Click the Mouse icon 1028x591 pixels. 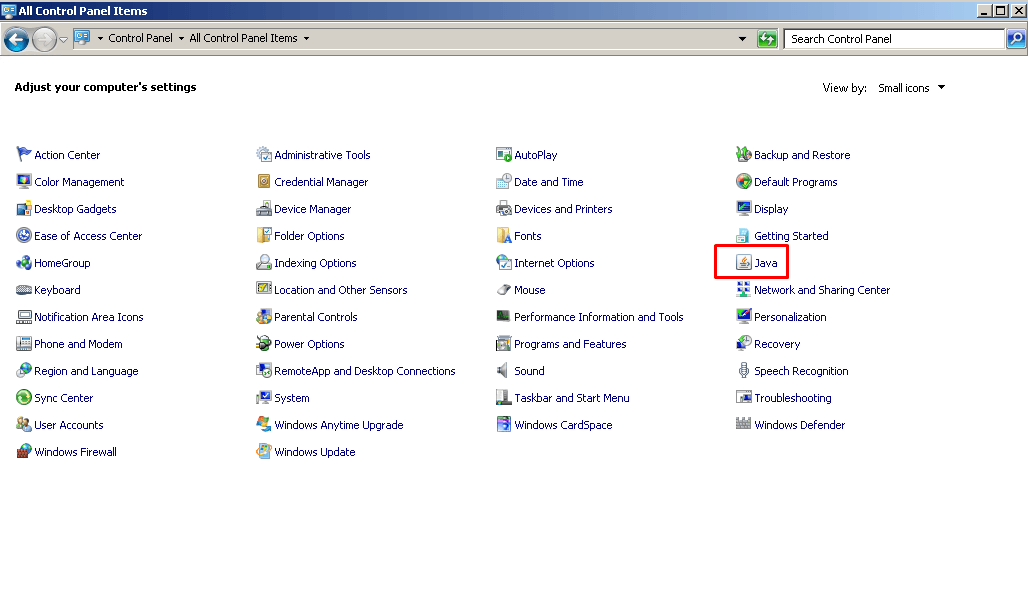(504, 289)
